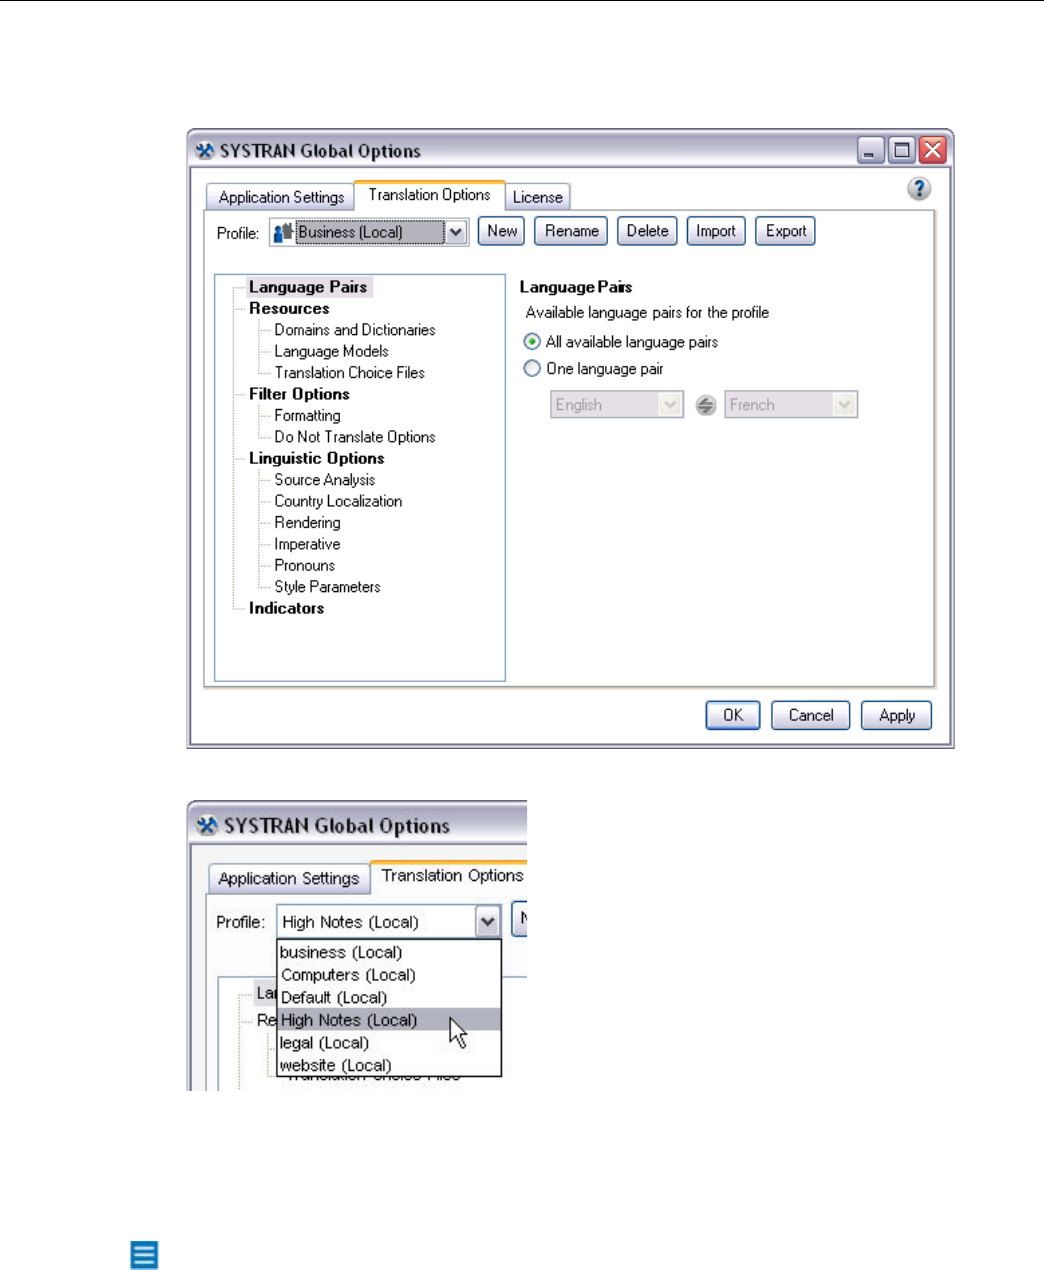Open Language Models tree item

point(331,351)
